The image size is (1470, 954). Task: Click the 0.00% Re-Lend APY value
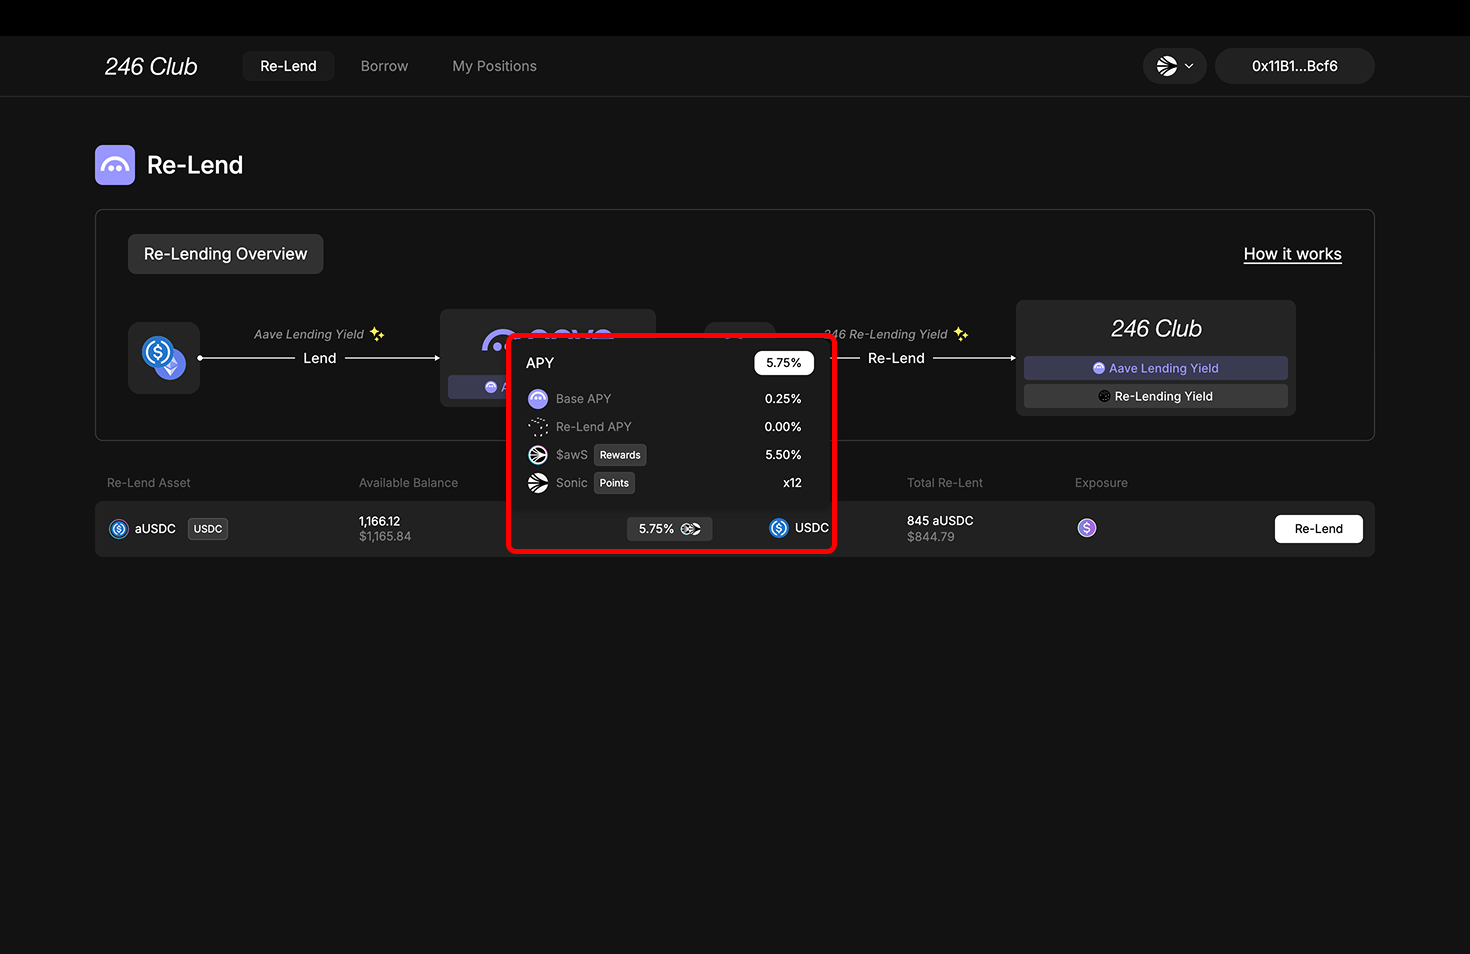point(783,427)
